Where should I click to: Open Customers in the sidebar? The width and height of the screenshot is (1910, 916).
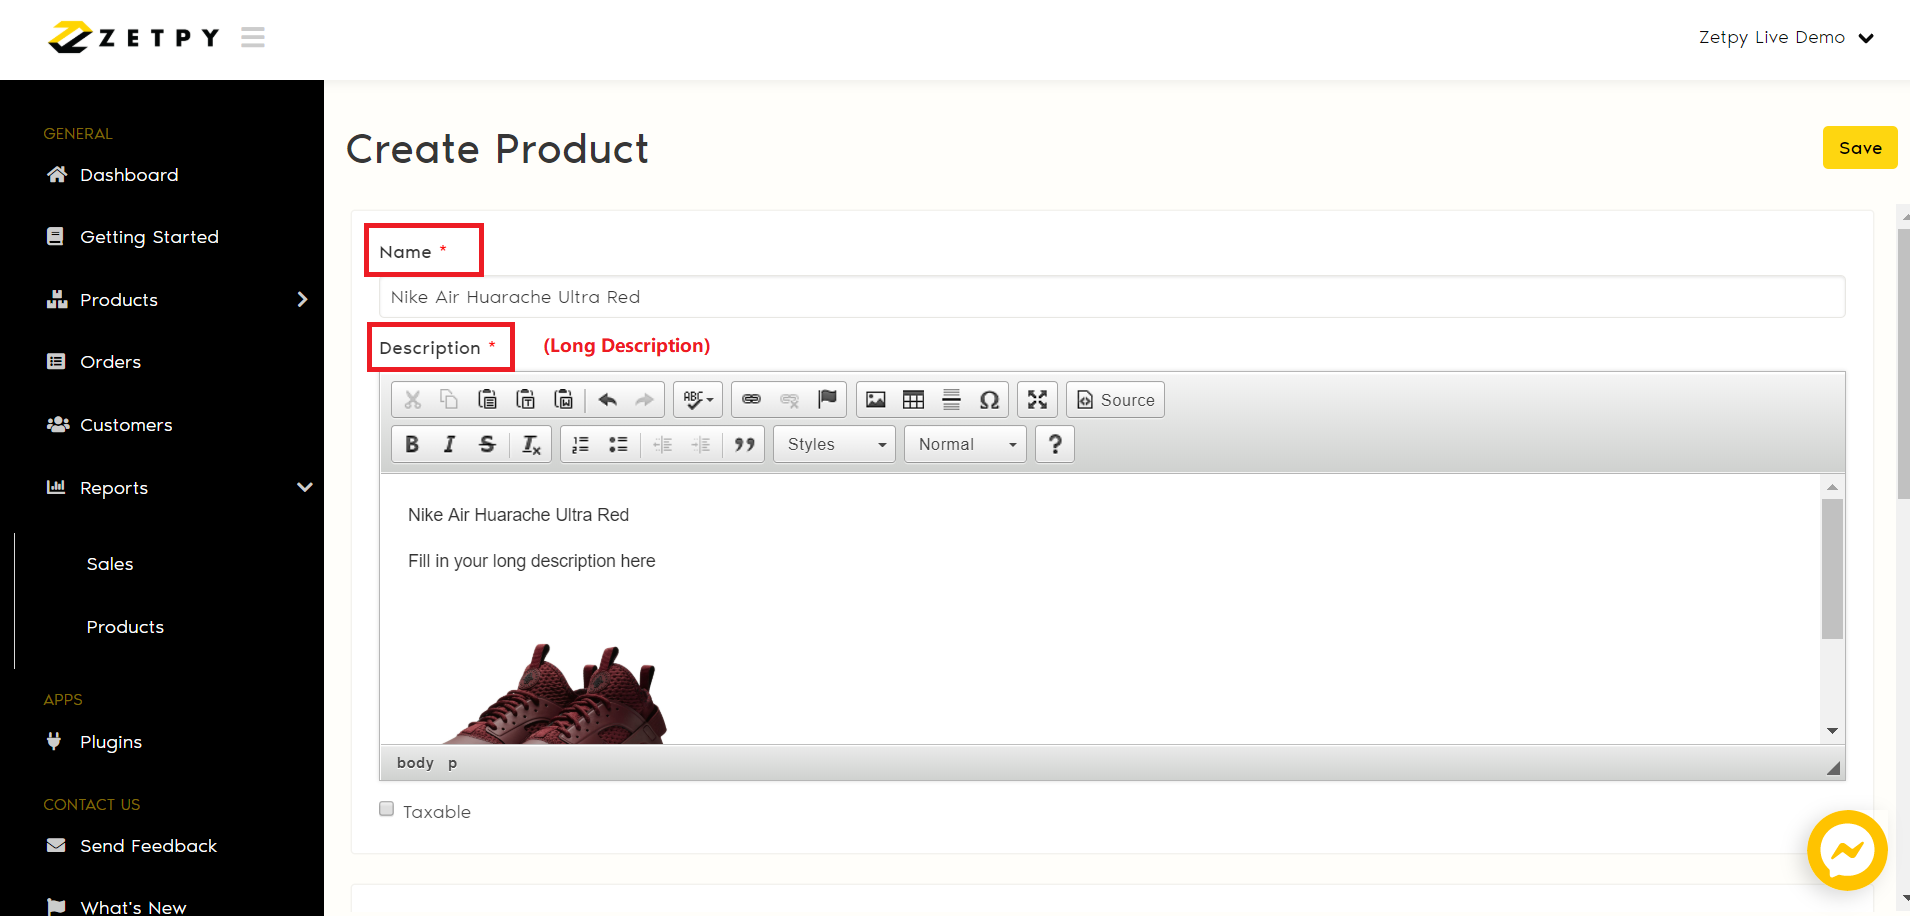pyautogui.click(x=126, y=425)
